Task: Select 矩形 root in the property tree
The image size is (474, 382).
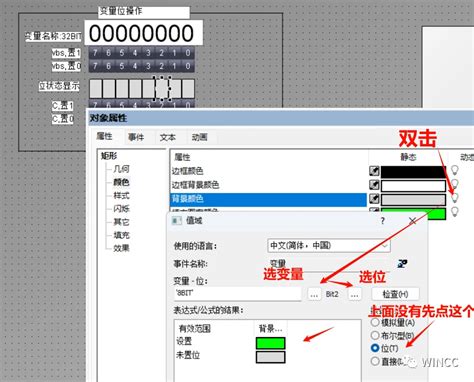Action: [109, 156]
